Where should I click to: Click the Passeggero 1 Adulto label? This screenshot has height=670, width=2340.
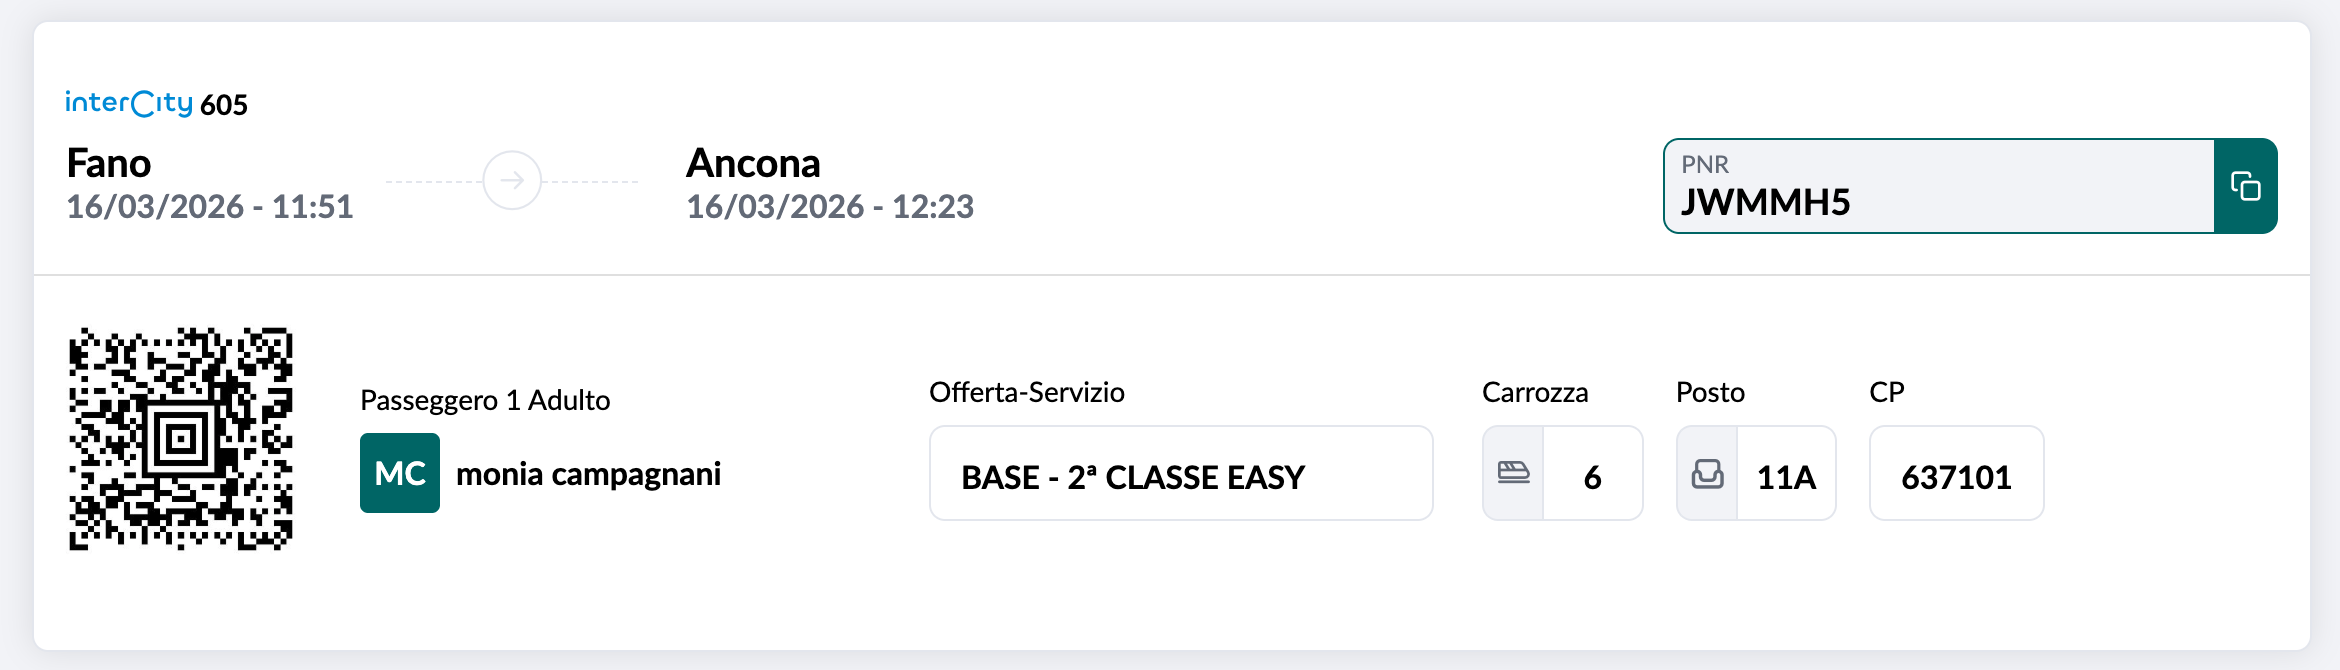click(x=485, y=400)
